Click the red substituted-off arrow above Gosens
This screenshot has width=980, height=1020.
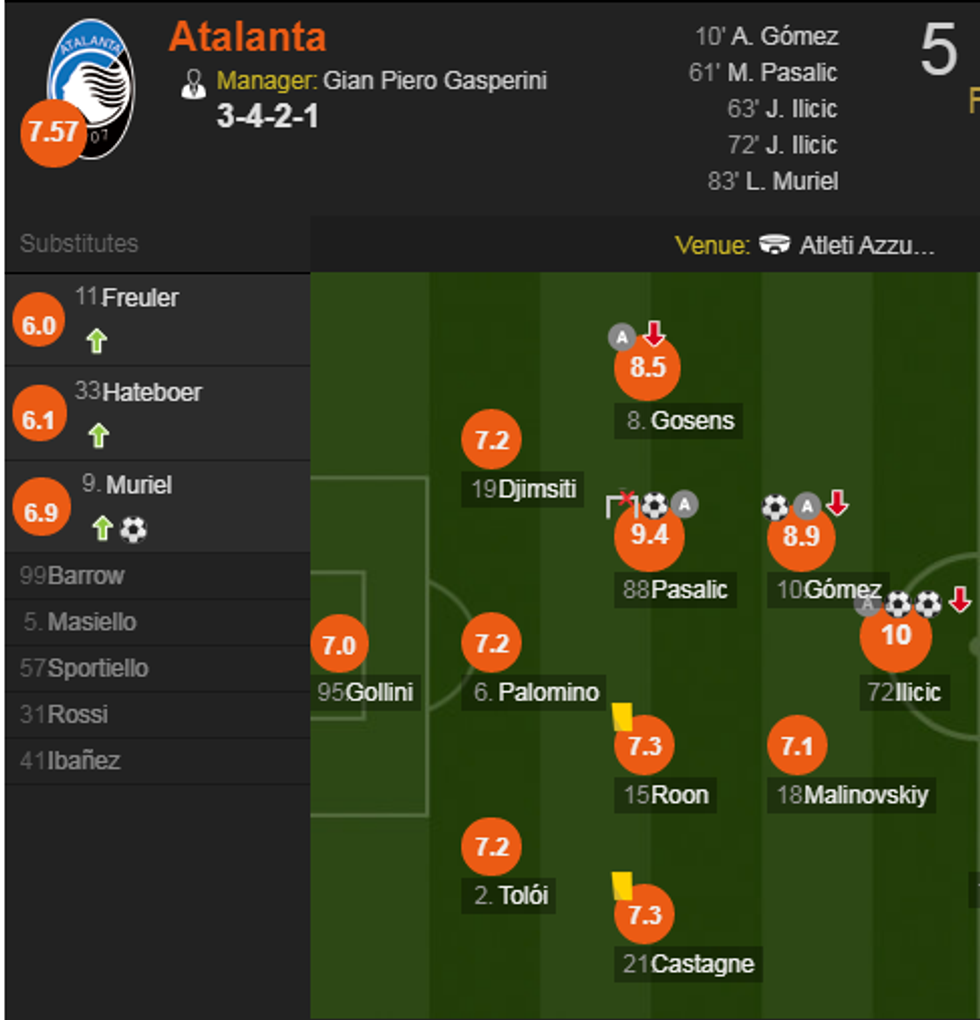coord(654,334)
